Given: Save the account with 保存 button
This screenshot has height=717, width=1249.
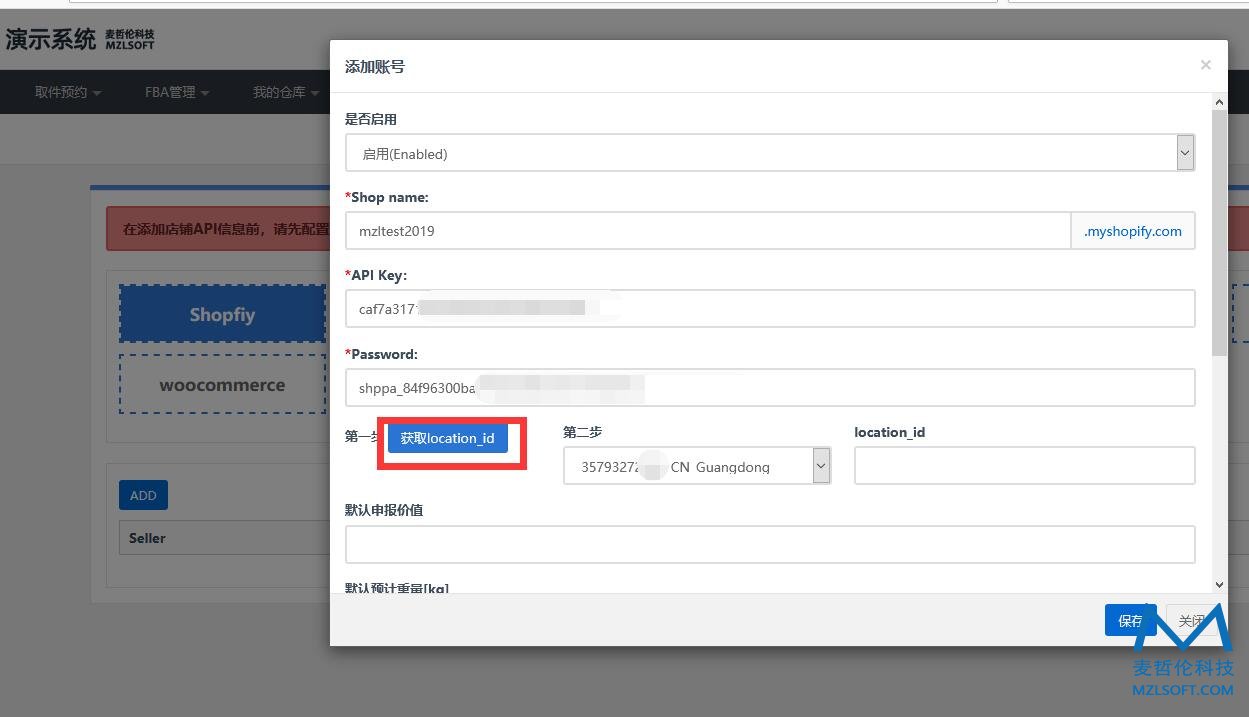Looking at the screenshot, I should pos(1130,620).
